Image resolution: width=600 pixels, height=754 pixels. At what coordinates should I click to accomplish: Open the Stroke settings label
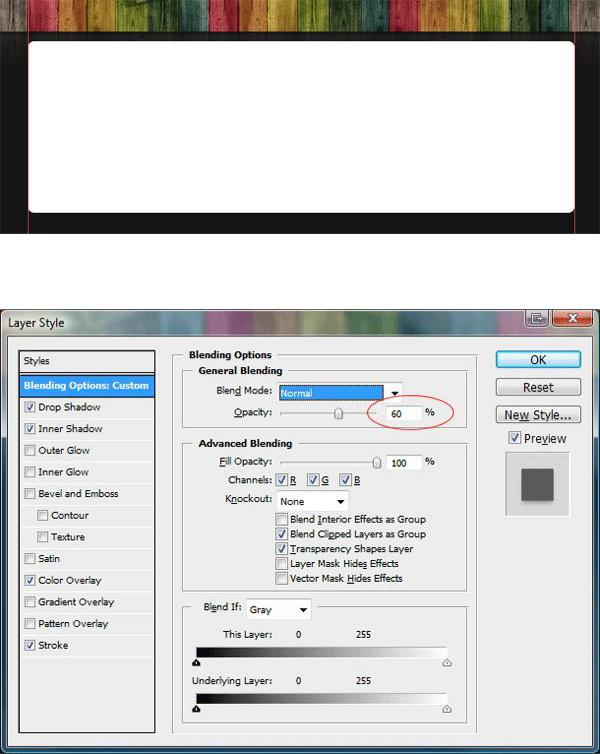coord(53,645)
